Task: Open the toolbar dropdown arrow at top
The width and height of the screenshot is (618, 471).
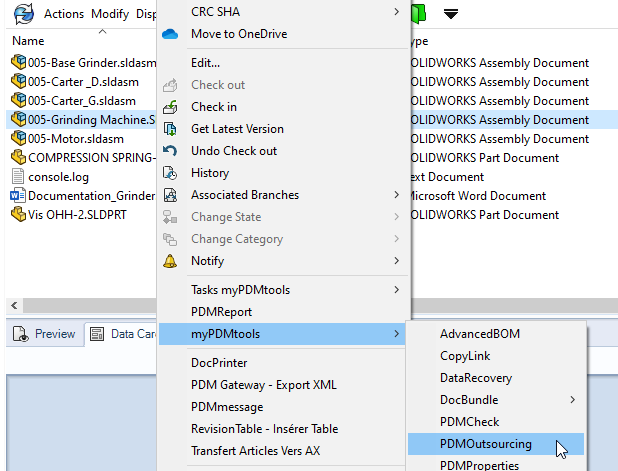Action: tap(451, 13)
